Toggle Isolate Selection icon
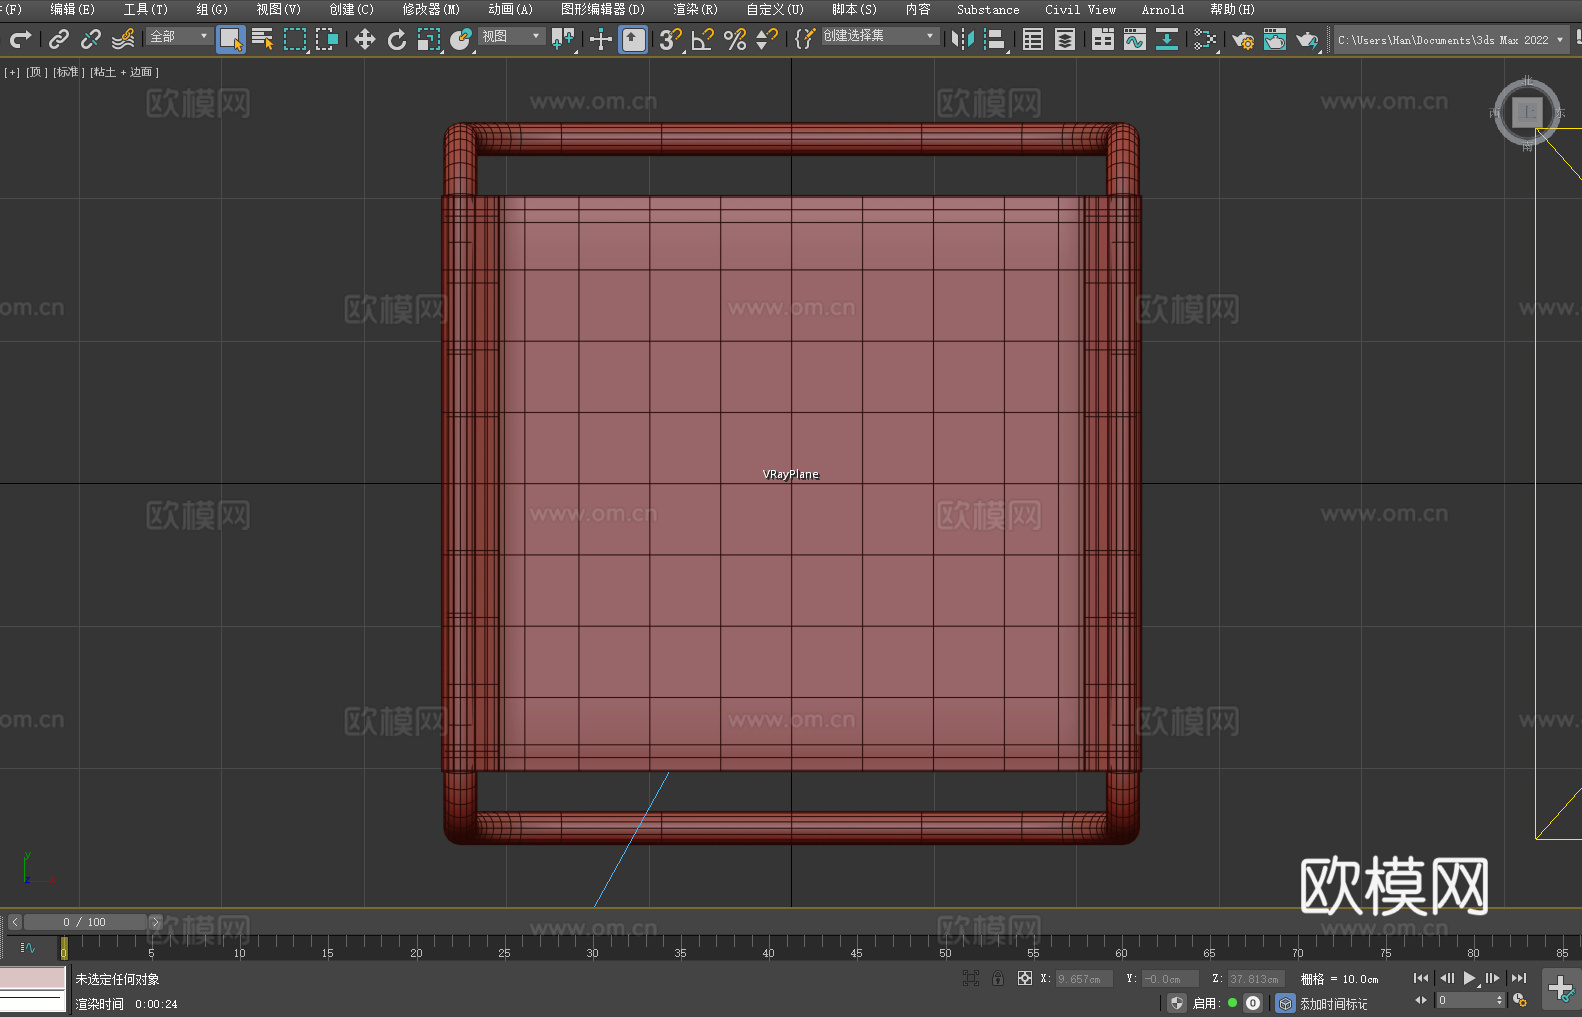The width and height of the screenshot is (1582, 1017). pyautogui.click(x=970, y=978)
